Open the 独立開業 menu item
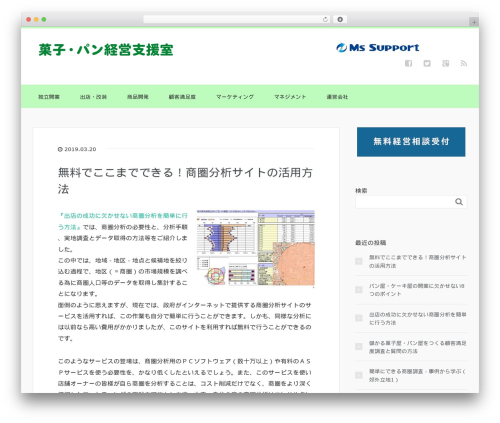500x423 pixels. [x=49, y=97]
